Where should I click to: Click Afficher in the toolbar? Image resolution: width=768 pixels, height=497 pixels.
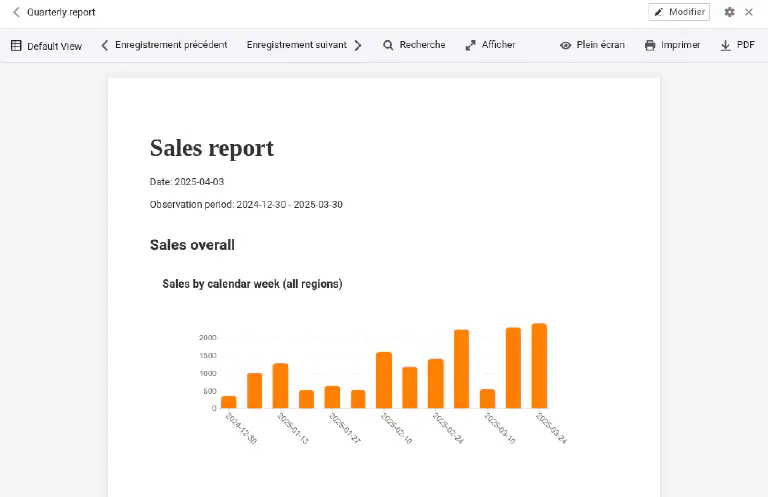(x=490, y=45)
